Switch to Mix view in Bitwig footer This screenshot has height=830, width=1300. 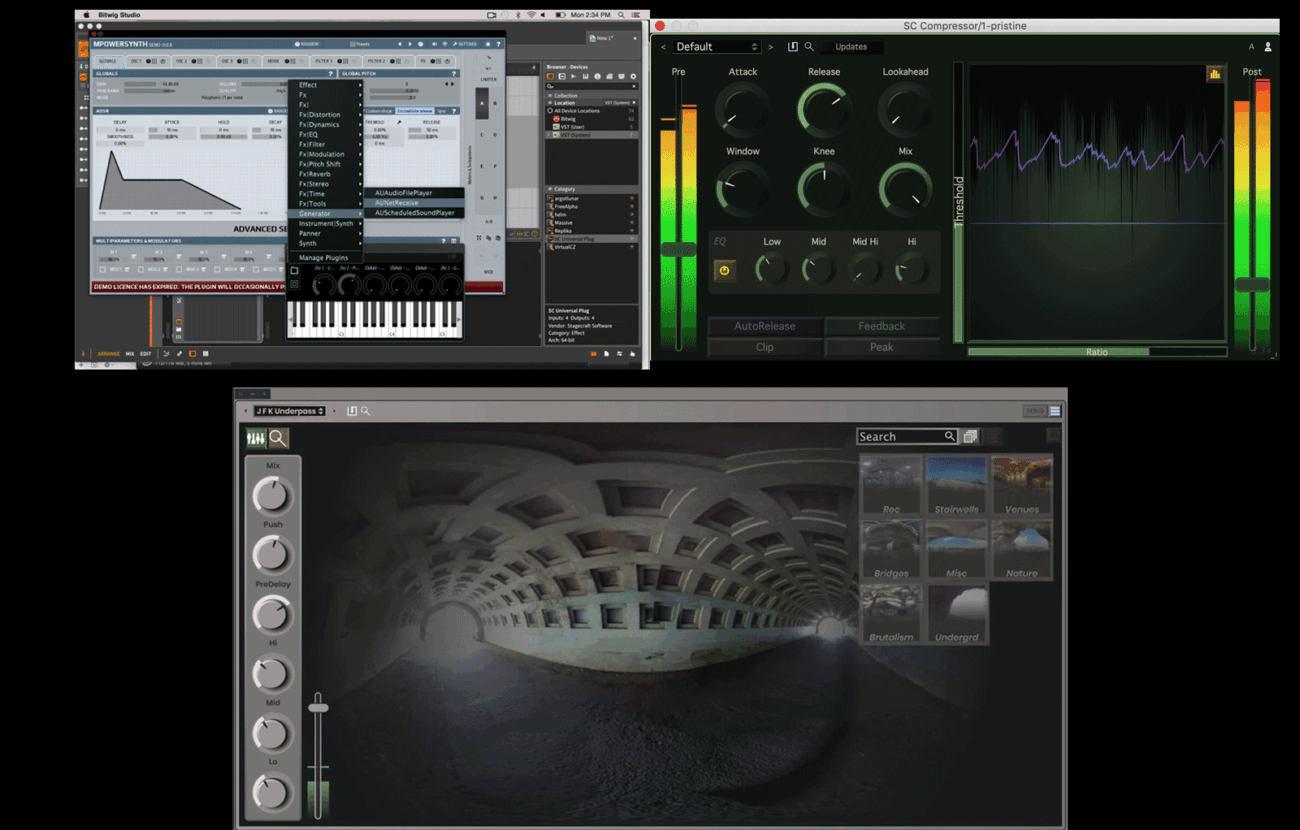[130, 354]
